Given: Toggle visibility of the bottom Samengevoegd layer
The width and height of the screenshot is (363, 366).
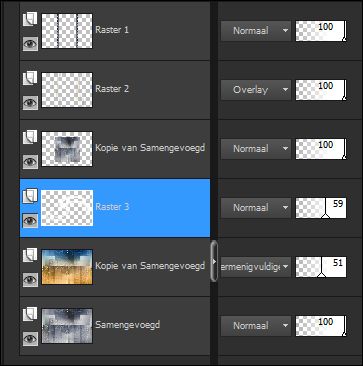Looking at the screenshot, I should pos(30,338).
